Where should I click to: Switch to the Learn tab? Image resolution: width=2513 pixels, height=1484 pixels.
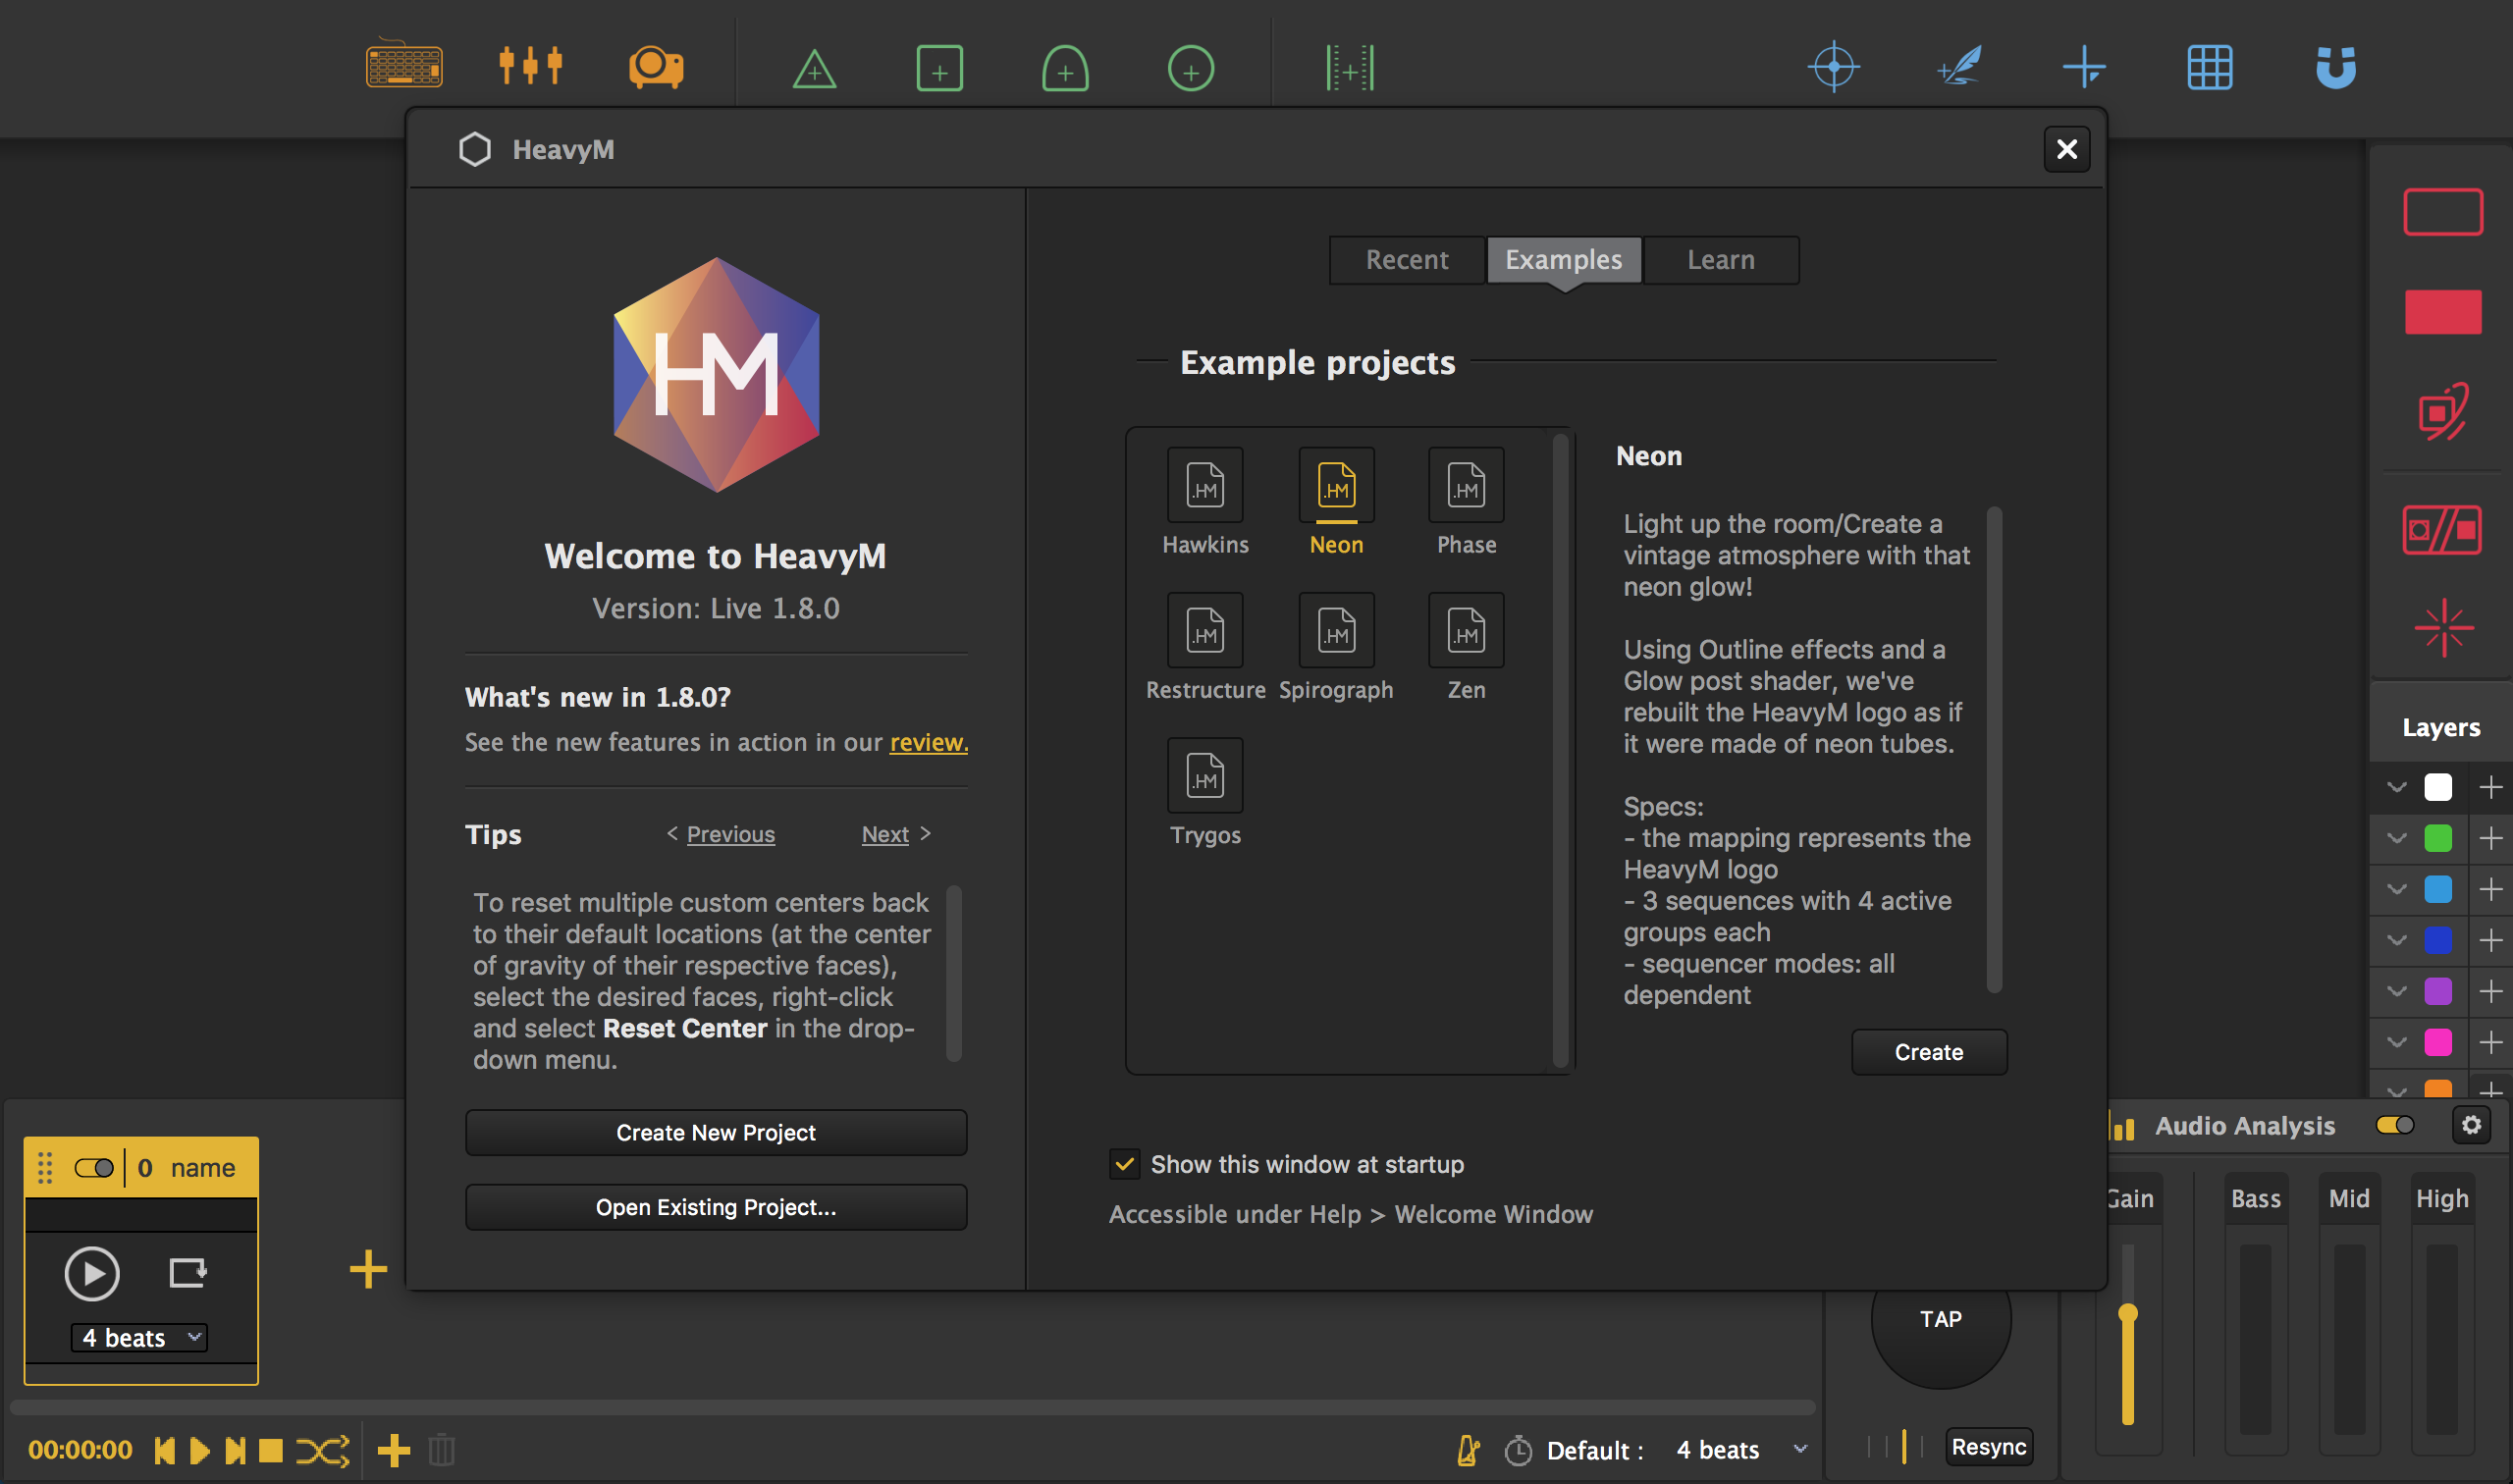click(1720, 260)
